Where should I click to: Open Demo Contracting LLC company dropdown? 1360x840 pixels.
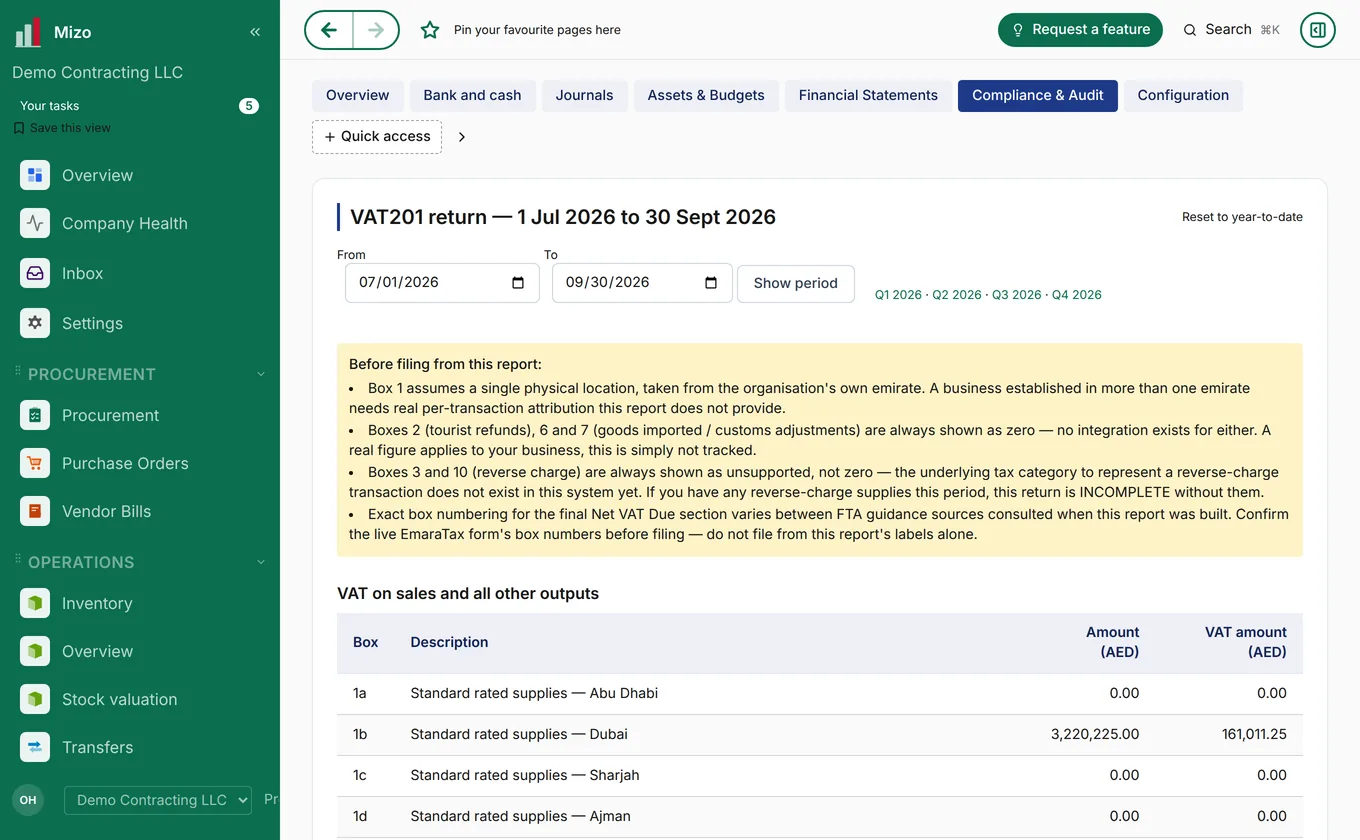pyautogui.click(x=158, y=800)
